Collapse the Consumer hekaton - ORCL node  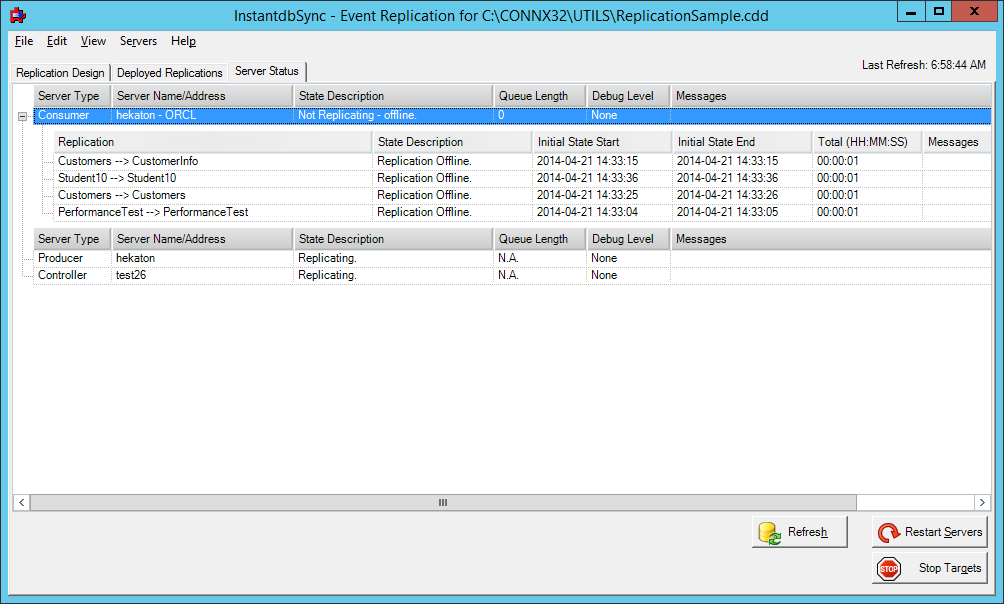tap(21, 115)
